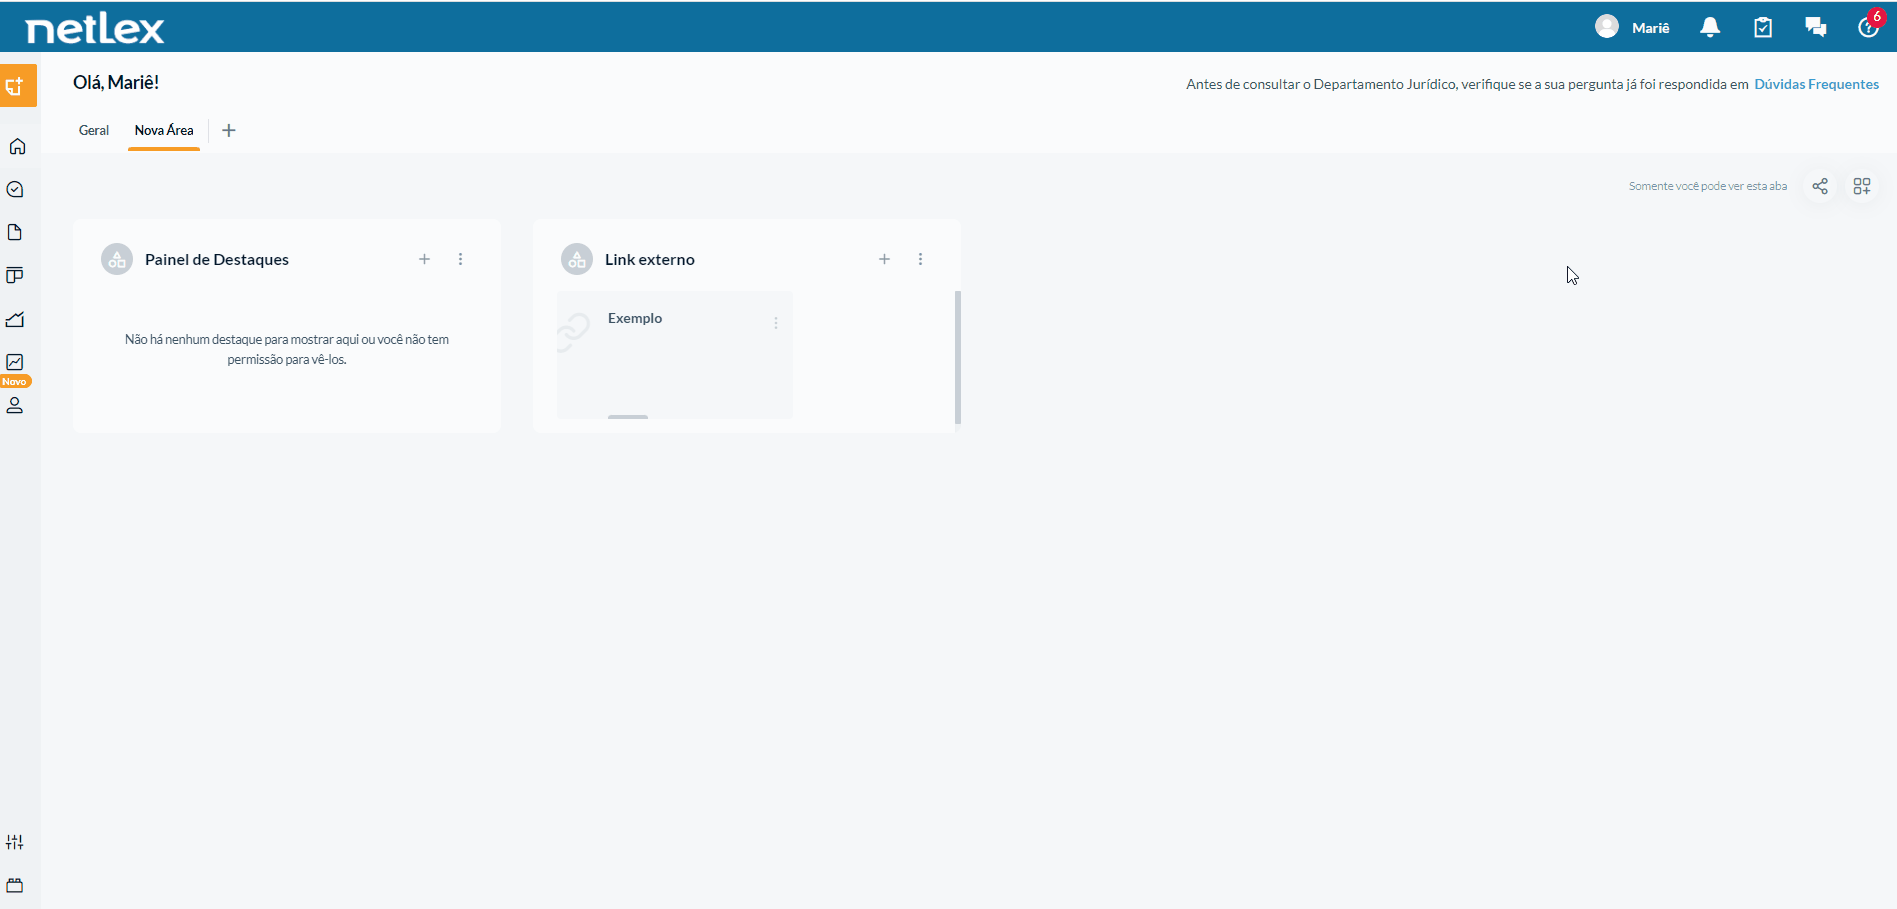Go to home icon in sidebar
The height and width of the screenshot is (909, 1897).
click(17, 146)
